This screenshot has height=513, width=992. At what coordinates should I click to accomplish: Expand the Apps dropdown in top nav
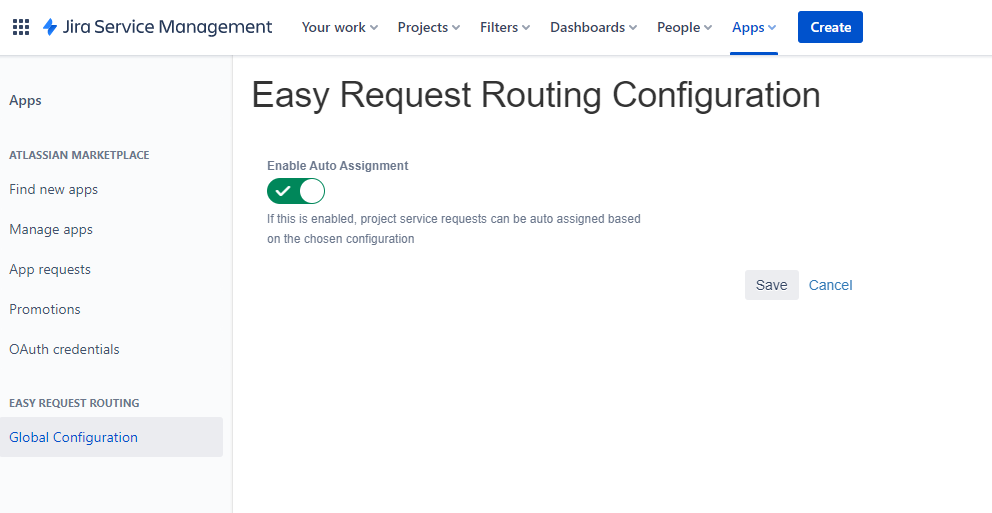pyautogui.click(x=754, y=27)
